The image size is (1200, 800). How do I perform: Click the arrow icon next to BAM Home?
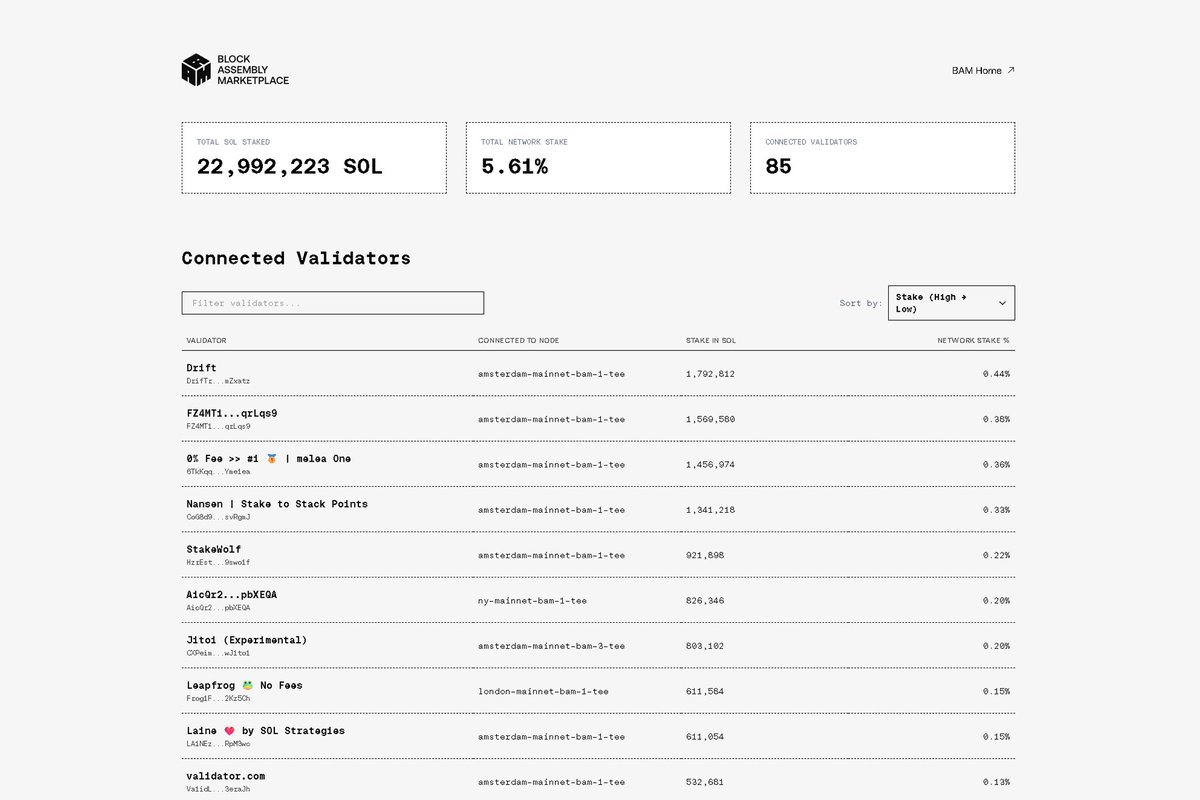(x=1010, y=70)
